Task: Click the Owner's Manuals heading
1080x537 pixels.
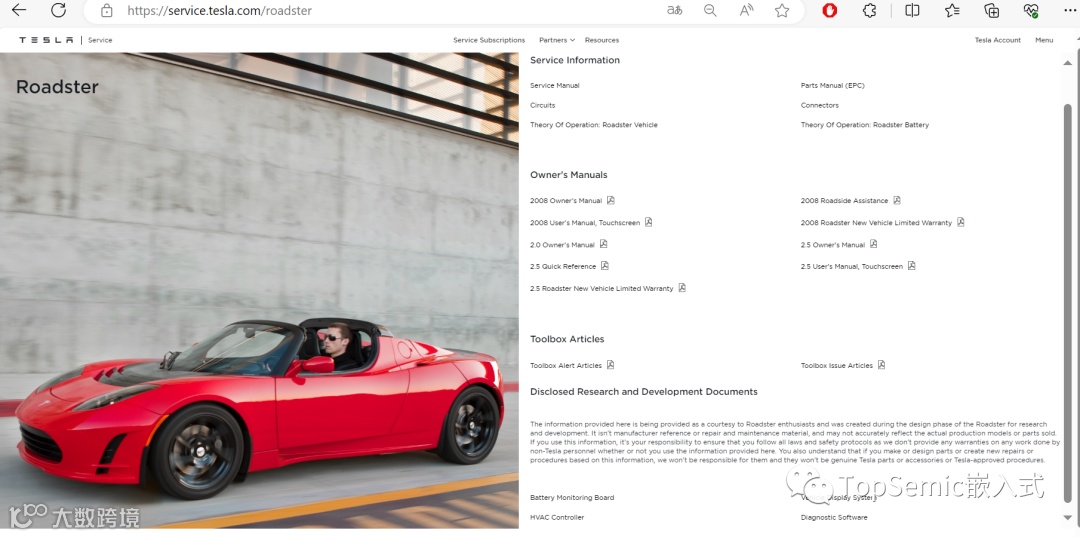Action: [x=568, y=175]
